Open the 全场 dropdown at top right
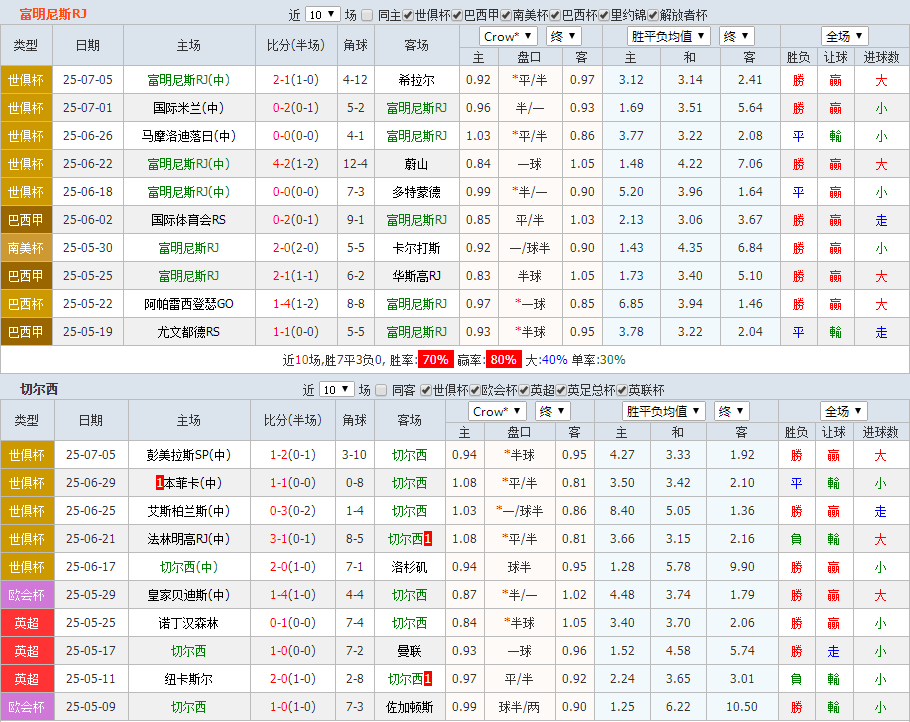The width and height of the screenshot is (910, 722). [843, 35]
